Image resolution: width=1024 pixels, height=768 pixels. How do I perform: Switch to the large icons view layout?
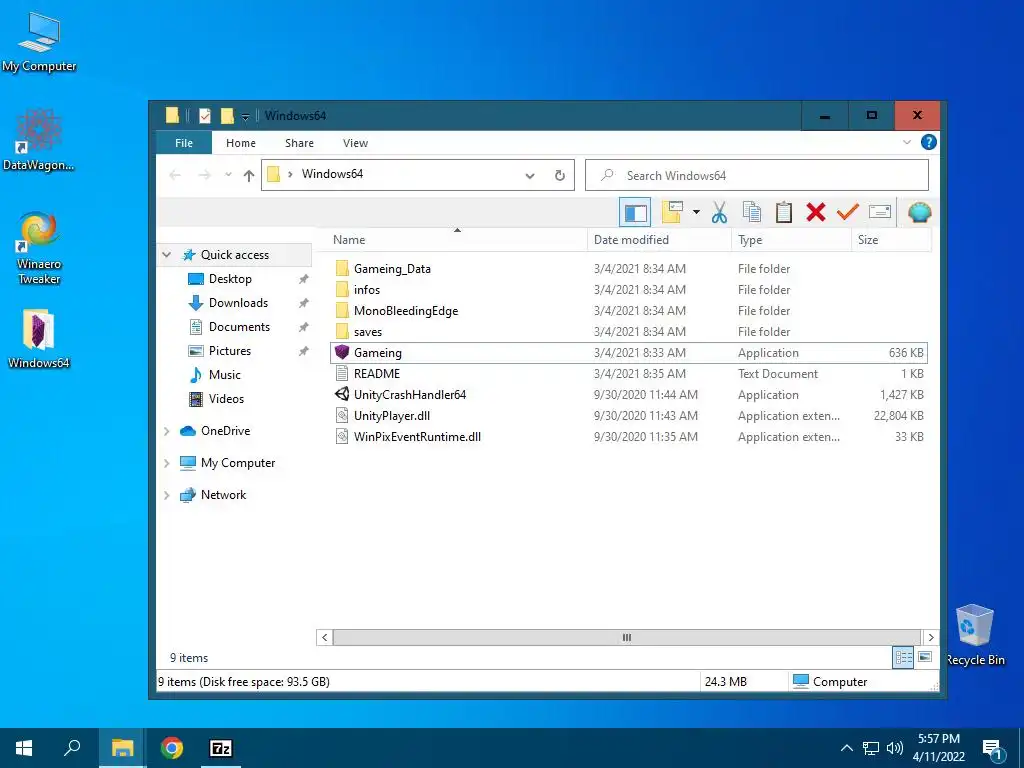pos(925,657)
